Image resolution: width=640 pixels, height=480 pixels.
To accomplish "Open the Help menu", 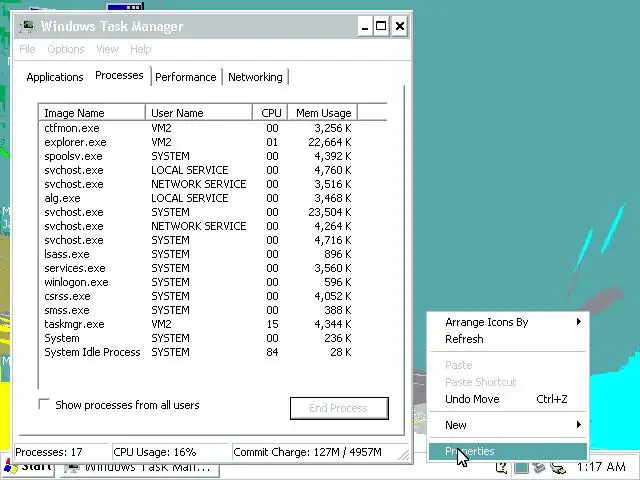I will click(x=141, y=49).
